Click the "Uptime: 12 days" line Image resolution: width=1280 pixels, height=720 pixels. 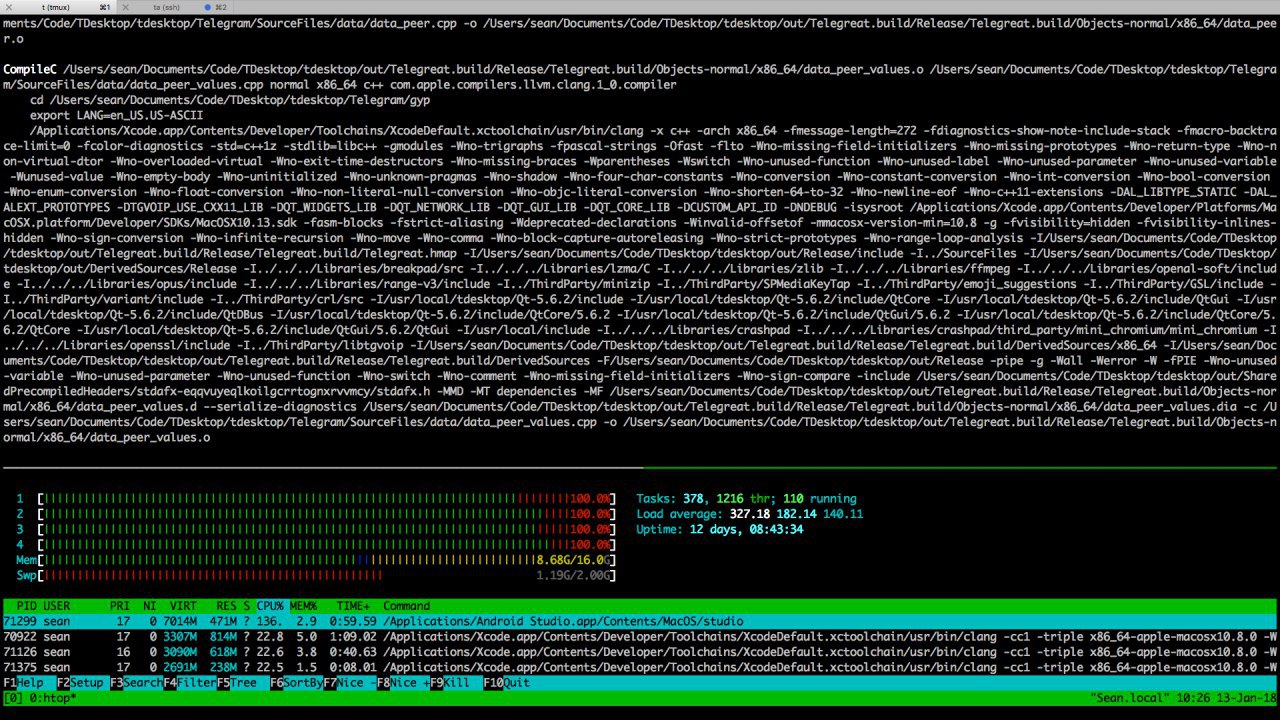point(719,529)
